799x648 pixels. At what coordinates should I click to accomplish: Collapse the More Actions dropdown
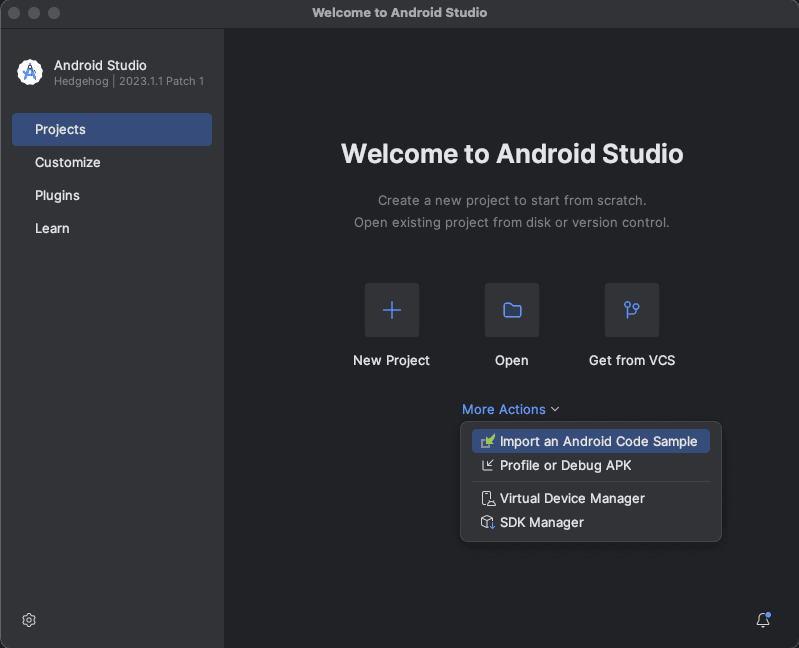coord(511,409)
